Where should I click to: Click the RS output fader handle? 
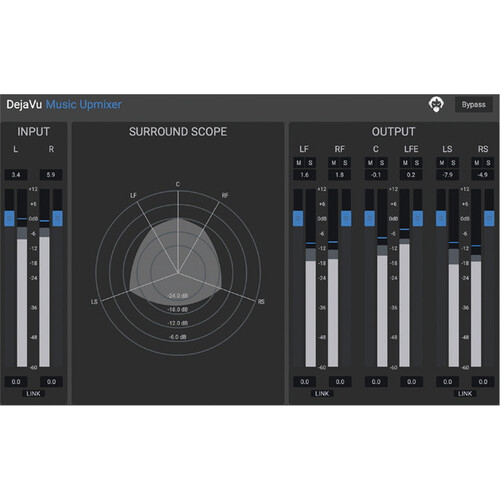489,219
